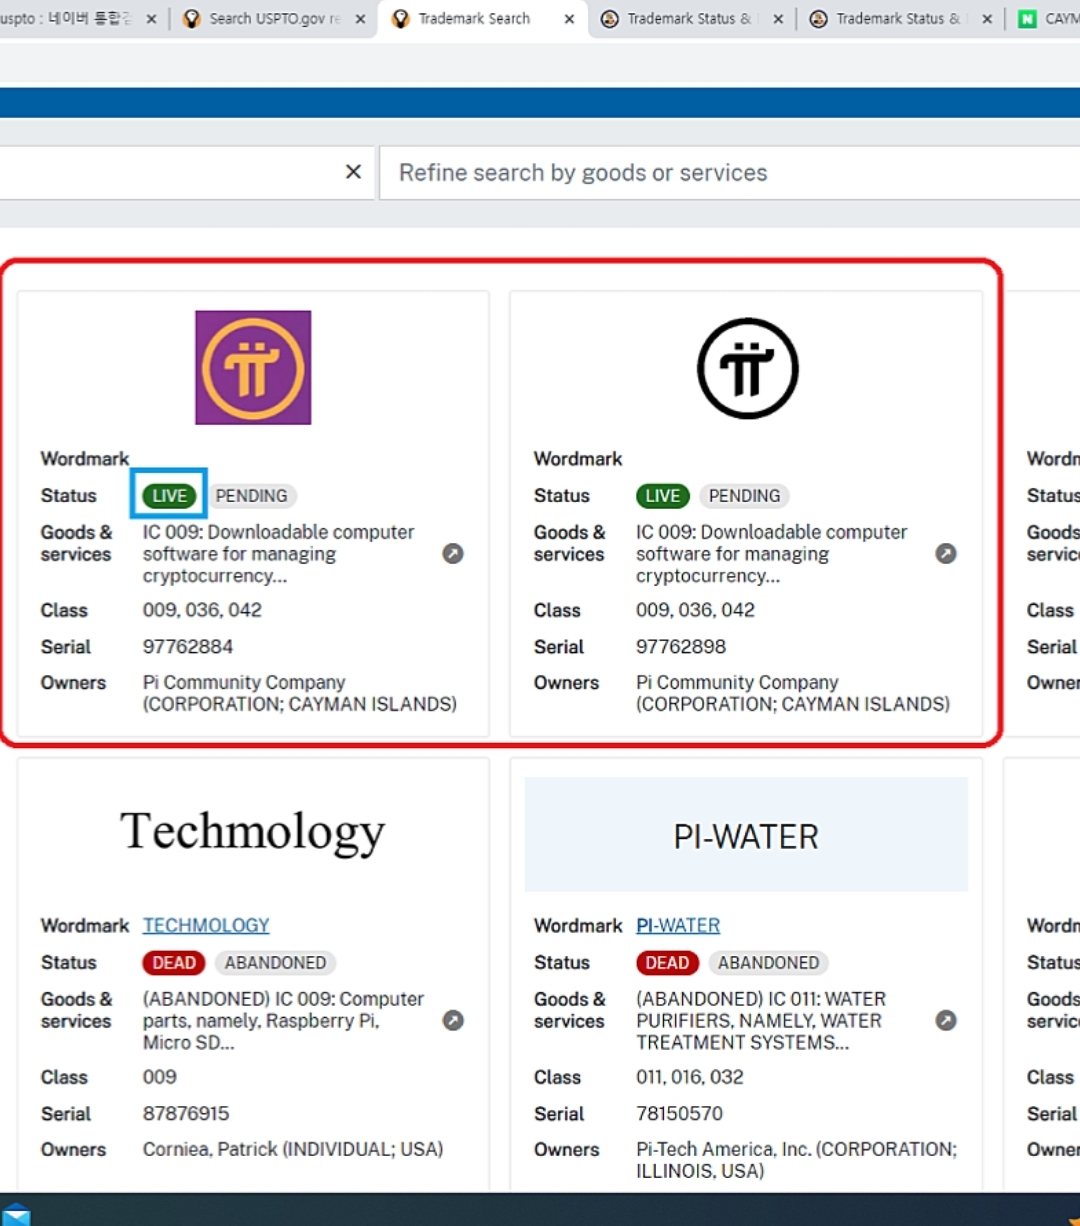Expand goods and services for serial 97762898
1080x1226 pixels.
(946, 554)
